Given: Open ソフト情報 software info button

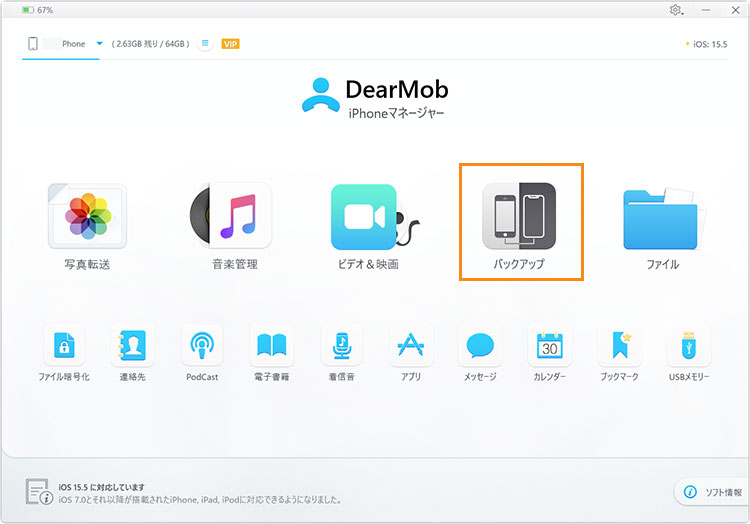Looking at the screenshot, I should [x=713, y=492].
